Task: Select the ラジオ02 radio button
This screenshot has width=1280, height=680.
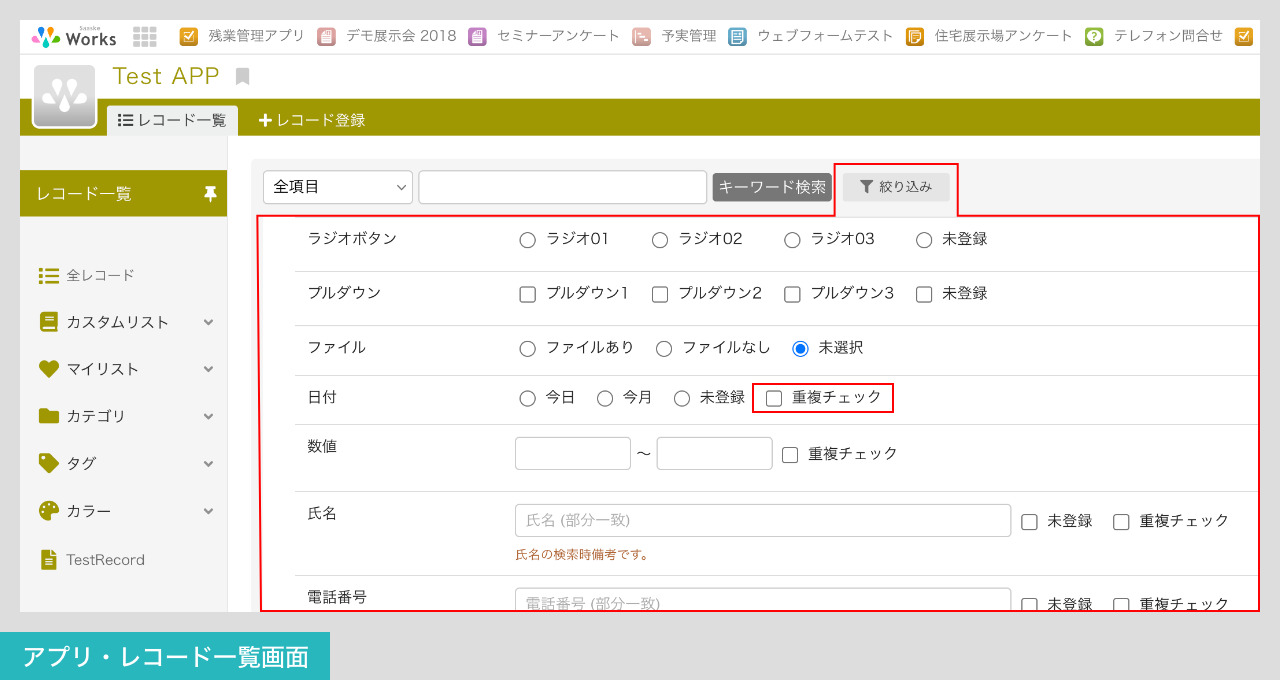Action: click(x=660, y=240)
